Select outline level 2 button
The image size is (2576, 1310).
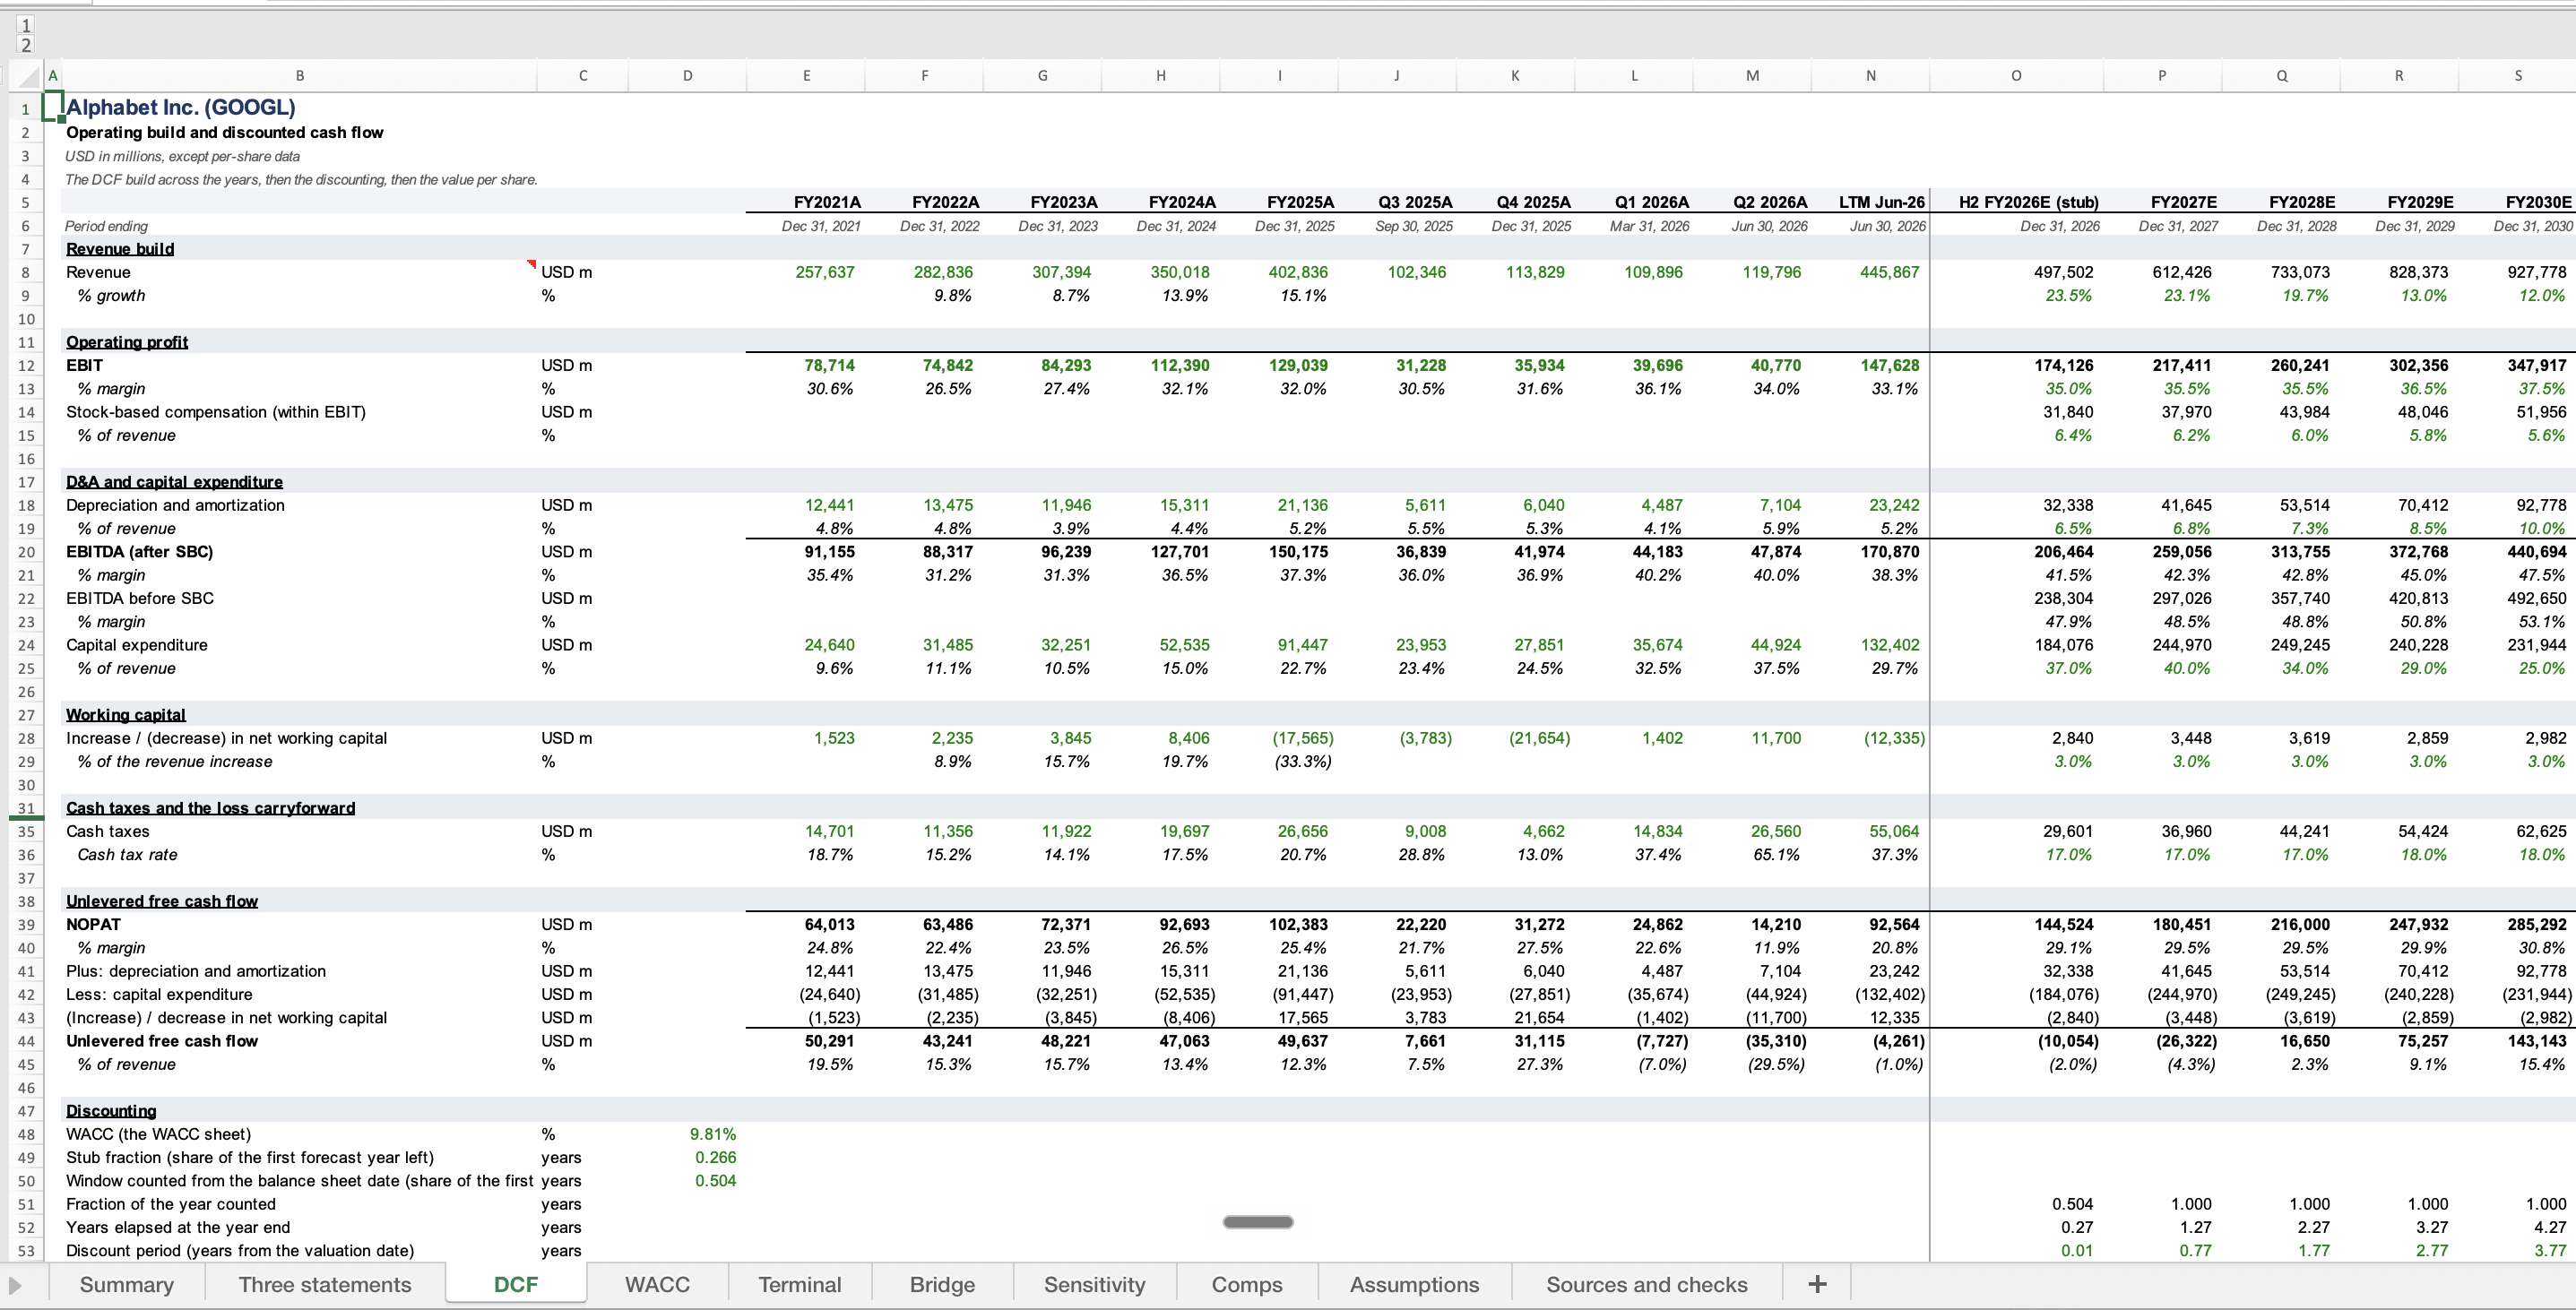click(25, 45)
